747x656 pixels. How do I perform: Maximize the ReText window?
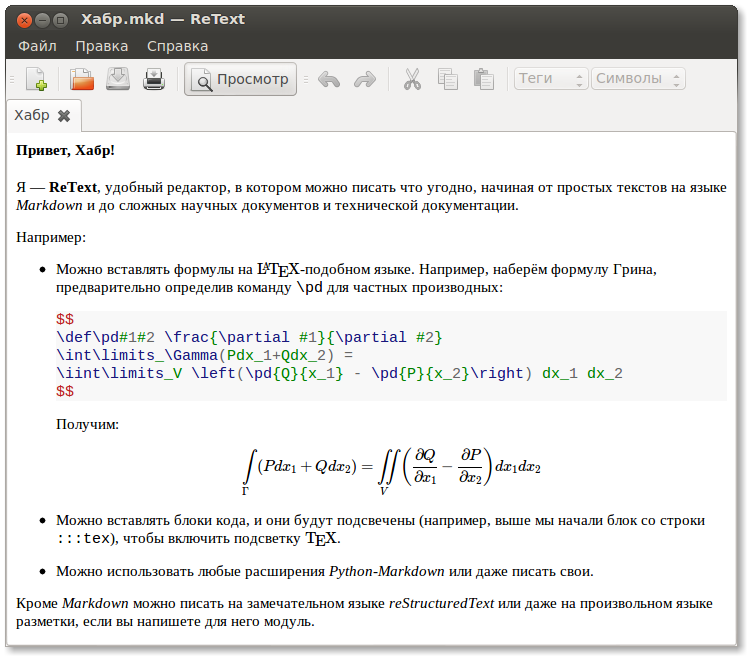click(x=60, y=20)
